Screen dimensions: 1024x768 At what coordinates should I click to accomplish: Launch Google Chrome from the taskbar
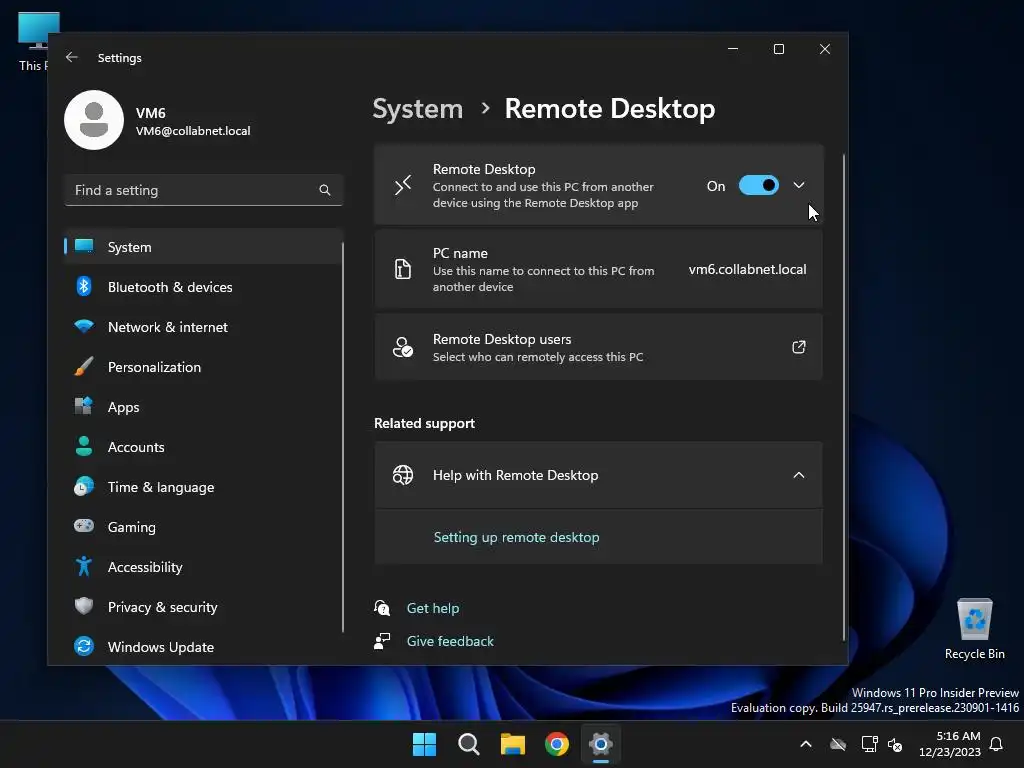pos(557,744)
